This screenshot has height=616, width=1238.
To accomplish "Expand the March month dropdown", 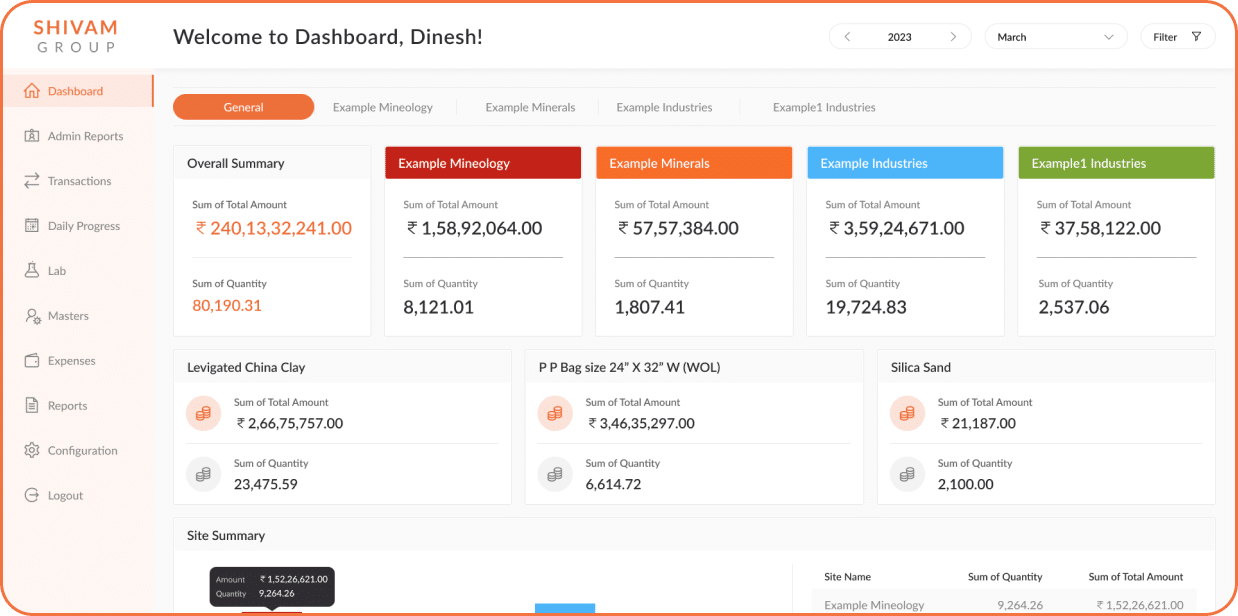I will [1055, 37].
